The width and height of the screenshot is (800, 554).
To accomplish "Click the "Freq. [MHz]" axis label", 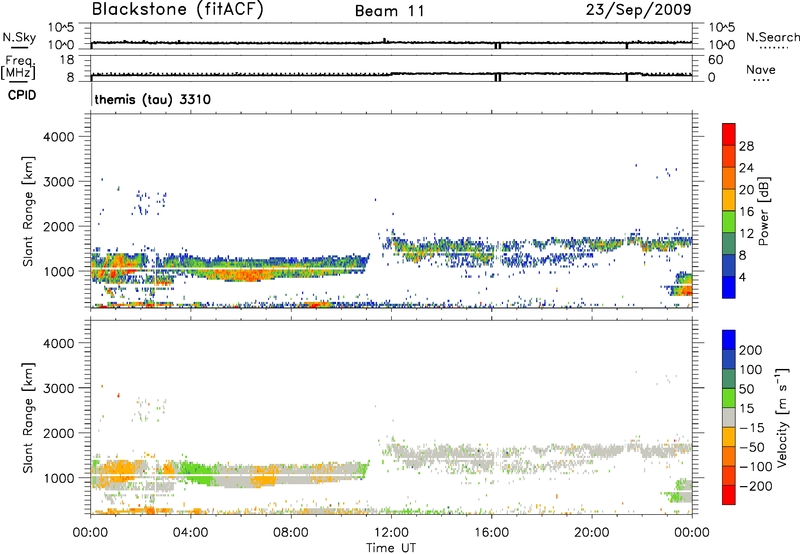I will coord(18,68).
